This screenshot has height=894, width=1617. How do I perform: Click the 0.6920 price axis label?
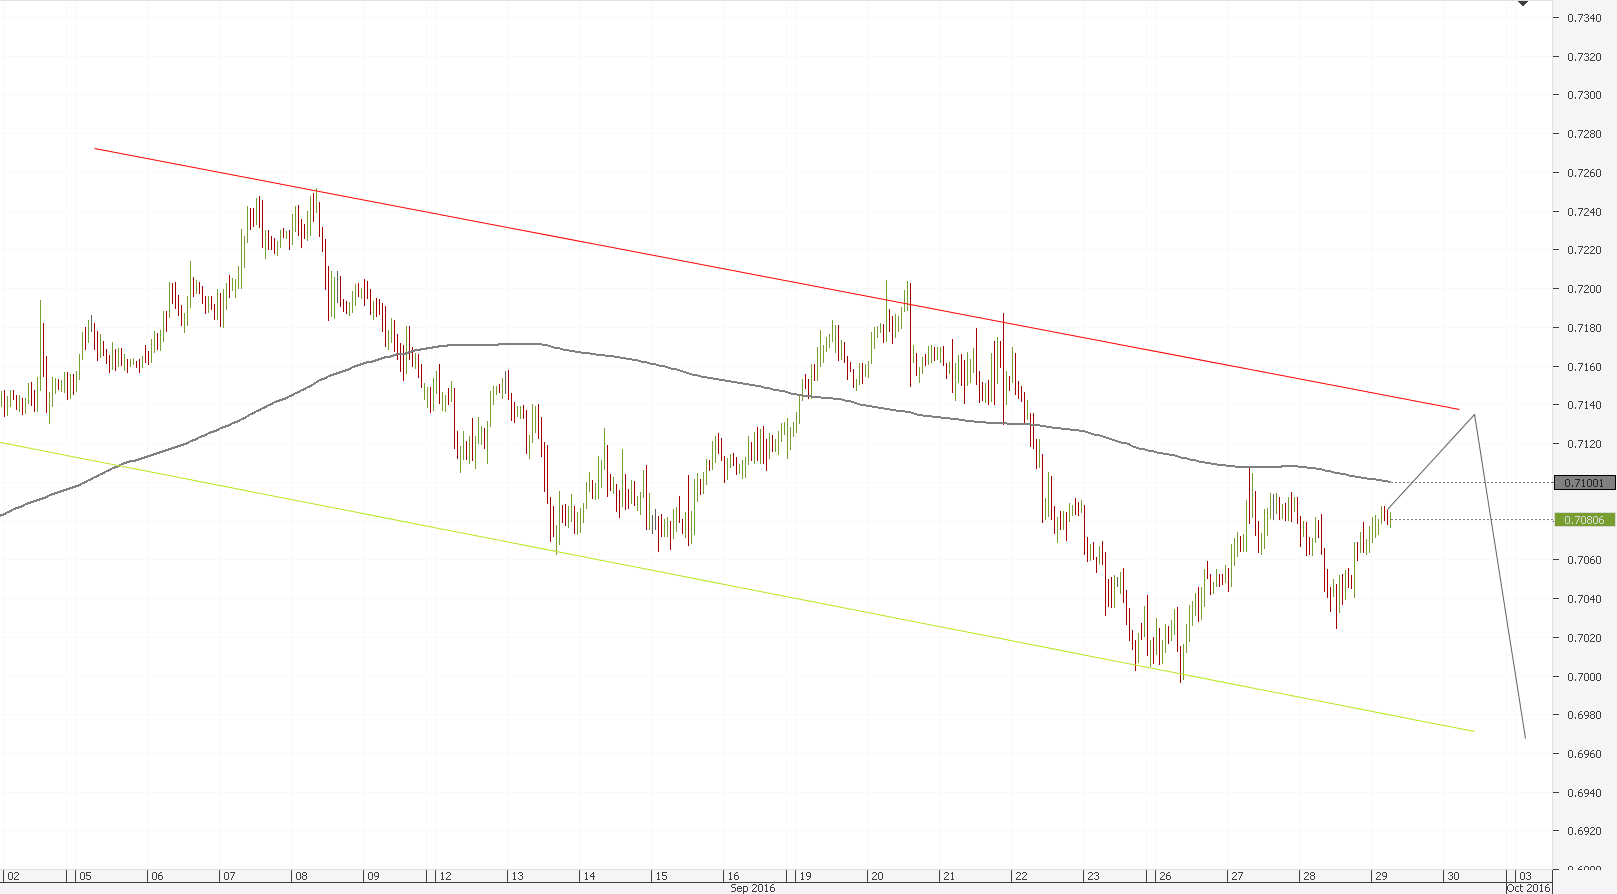tap(1584, 831)
